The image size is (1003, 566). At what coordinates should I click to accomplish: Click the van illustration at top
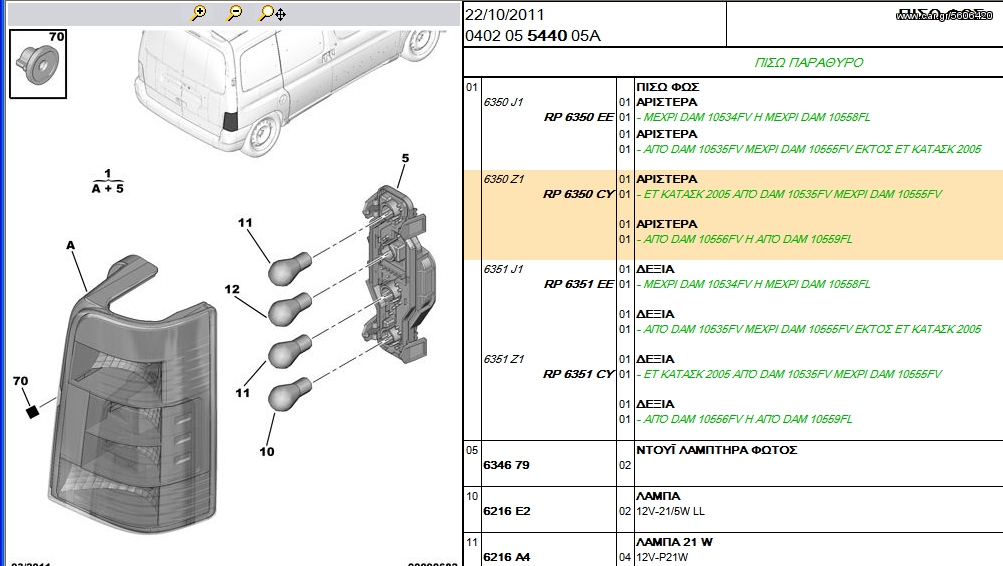288,90
